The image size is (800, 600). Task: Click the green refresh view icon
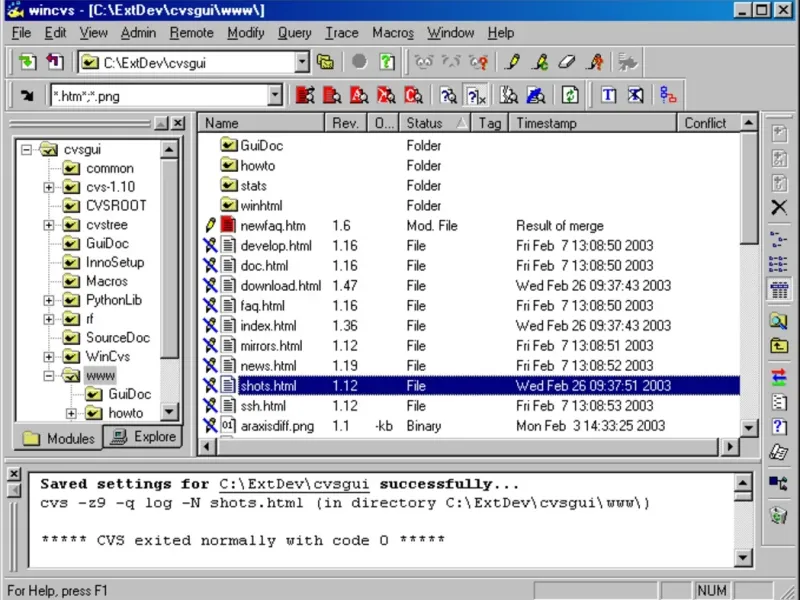(569, 96)
